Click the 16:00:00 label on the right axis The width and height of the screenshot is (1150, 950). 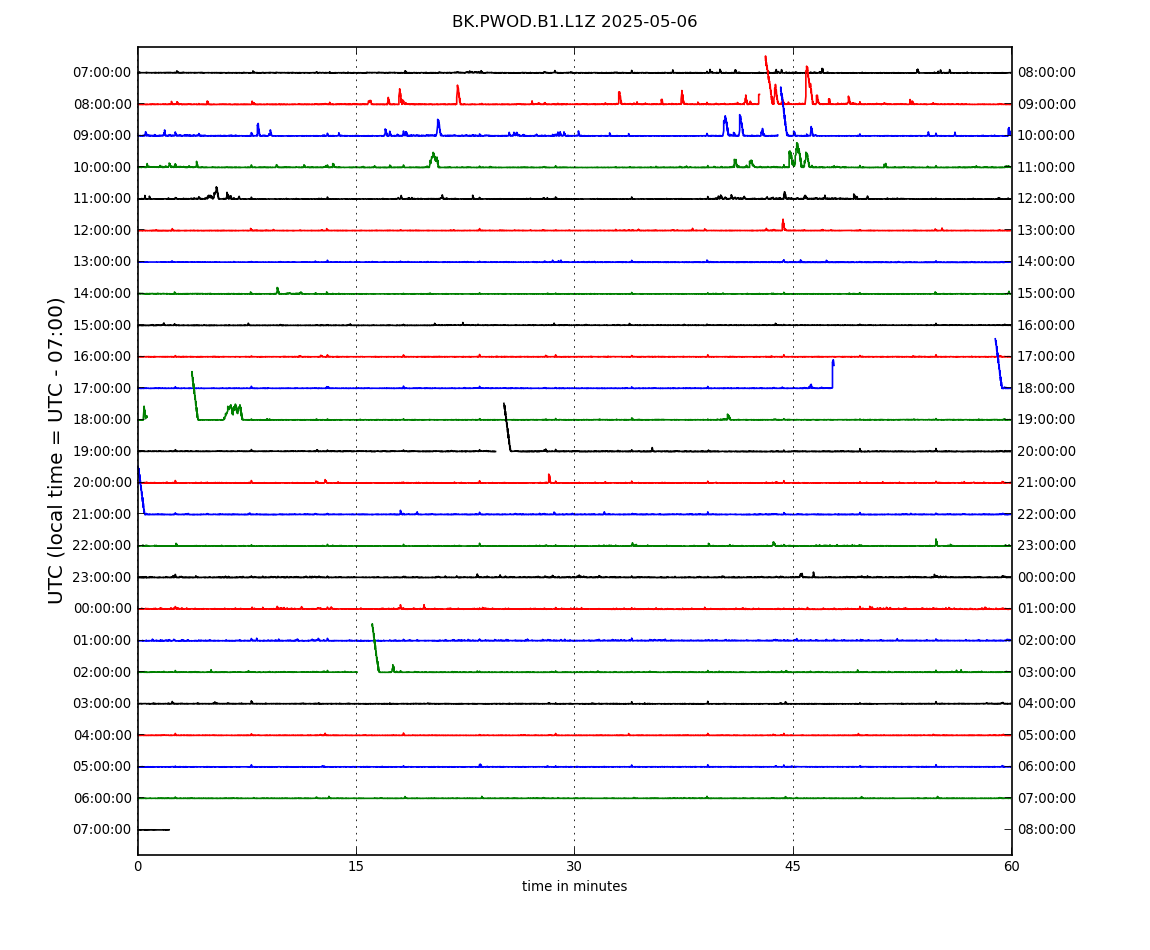[1047, 325]
